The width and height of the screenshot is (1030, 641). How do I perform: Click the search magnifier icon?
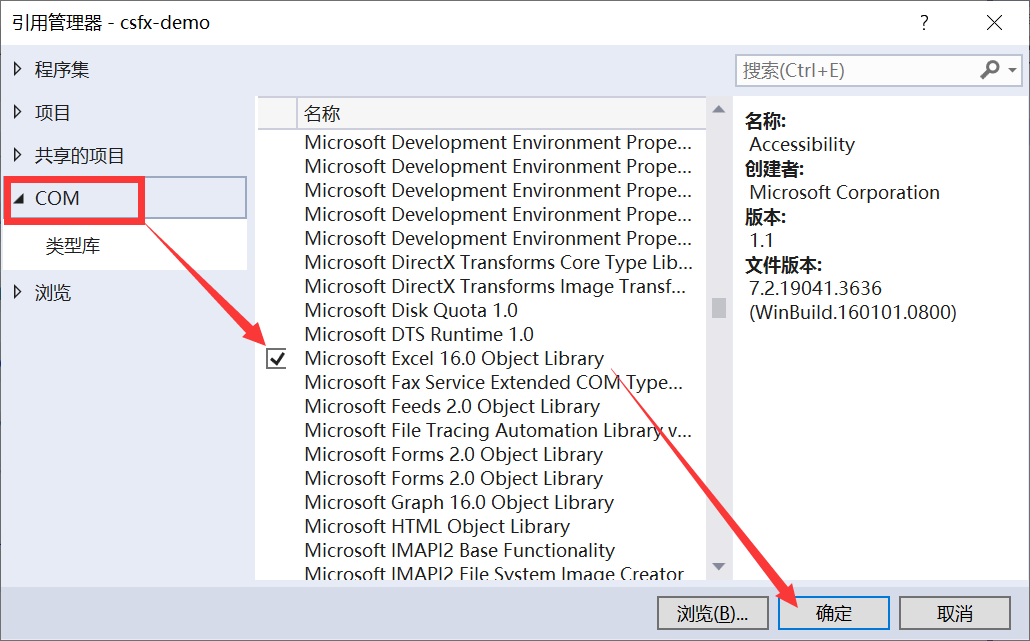pyautogui.click(x=990, y=69)
